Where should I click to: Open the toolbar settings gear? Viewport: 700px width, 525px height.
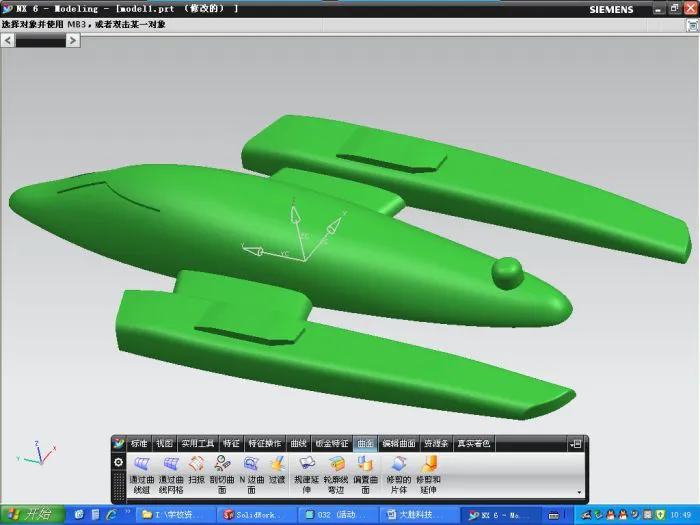pos(119,462)
